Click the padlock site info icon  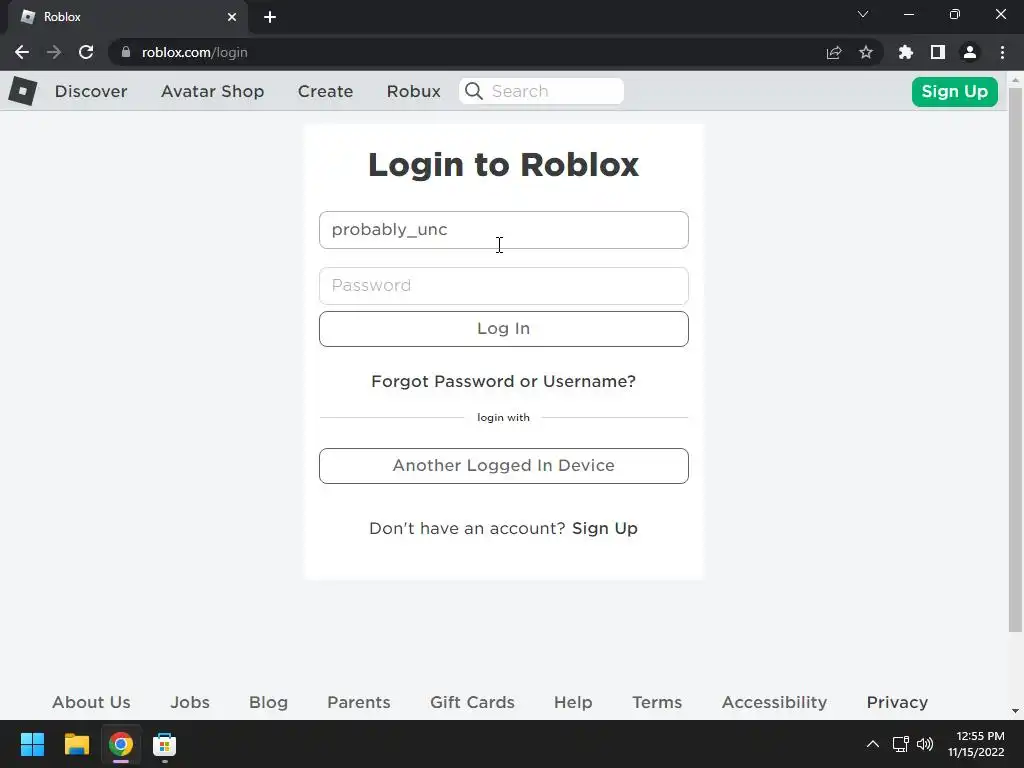[x=126, y=52]
